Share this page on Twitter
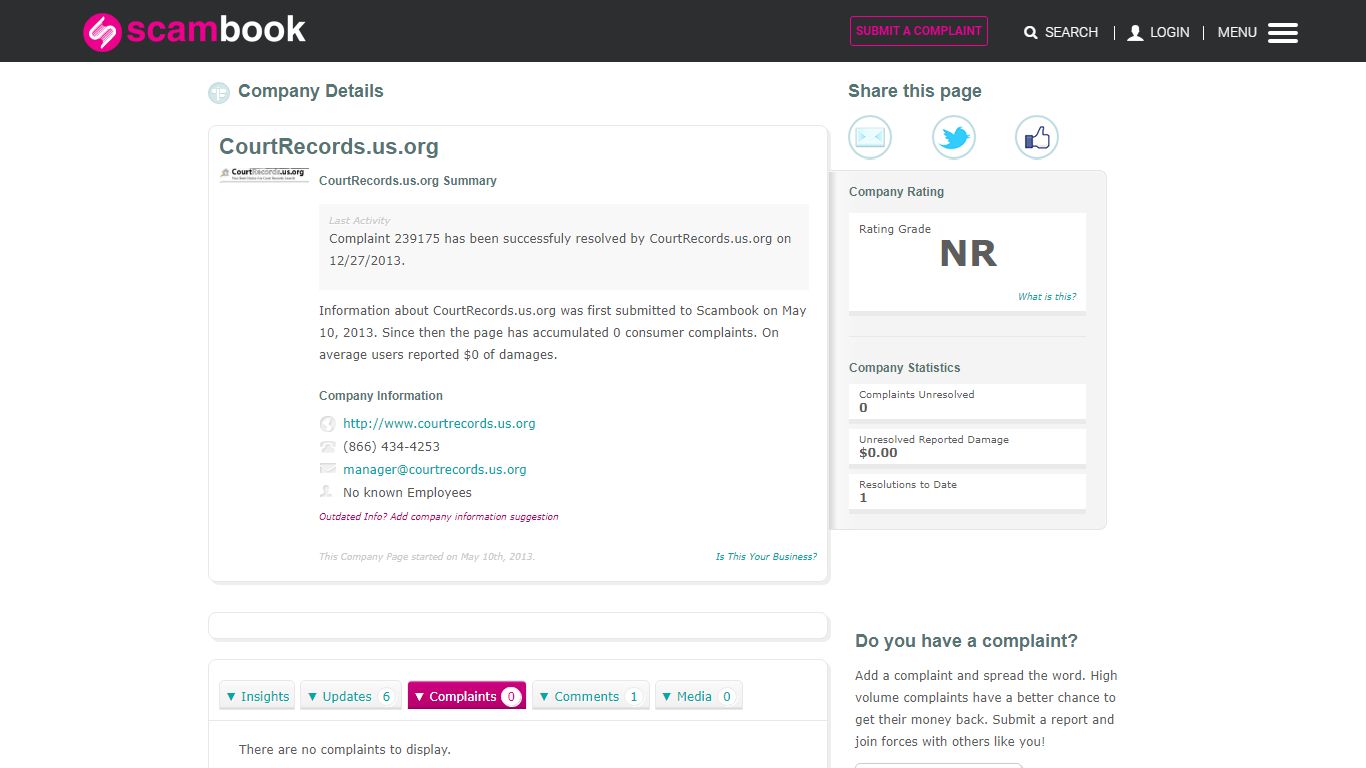The width and height of the screenshot is (1366, 768). coord(954,137)
